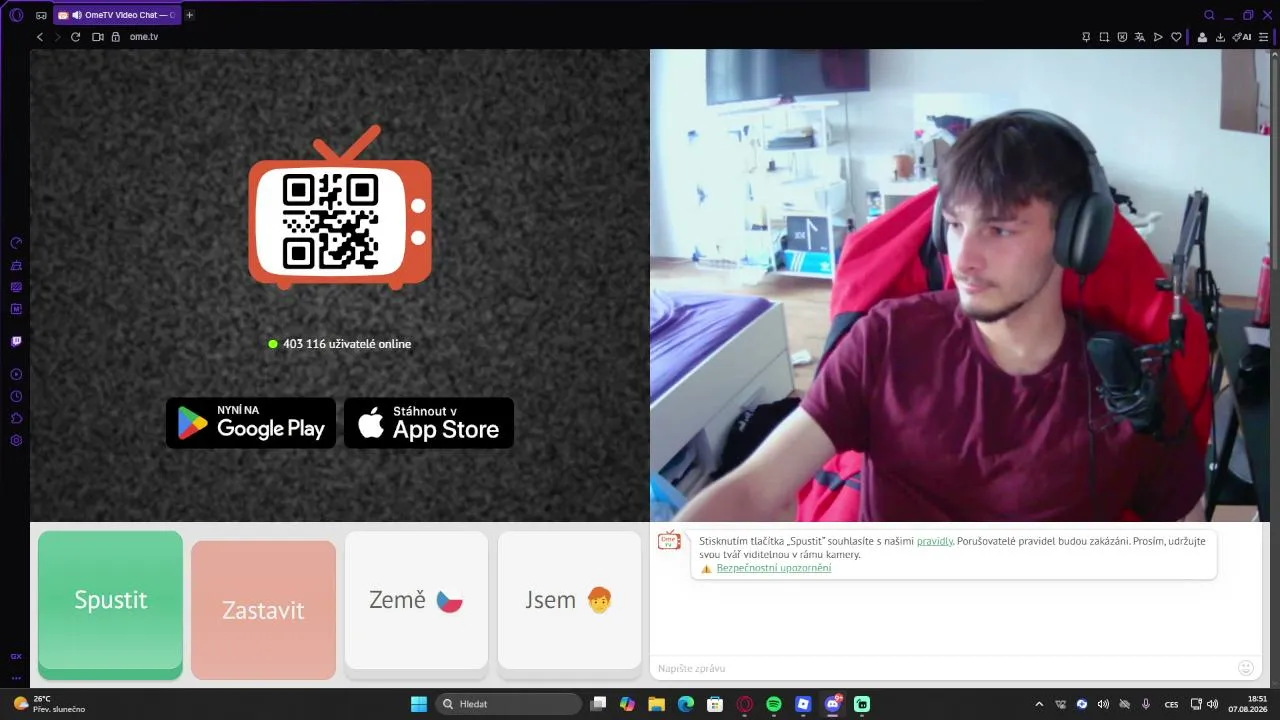Open the Opera GX main menu

[16, 15]
